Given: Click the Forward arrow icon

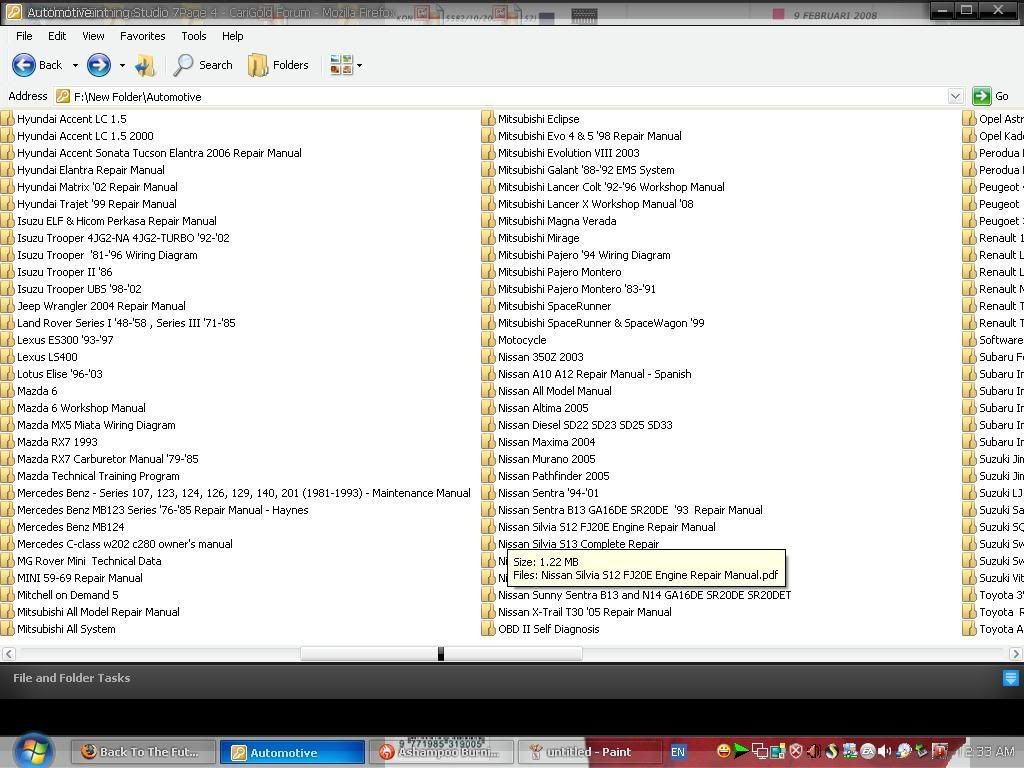Looking at the screenshot, I should pos(99,65).
